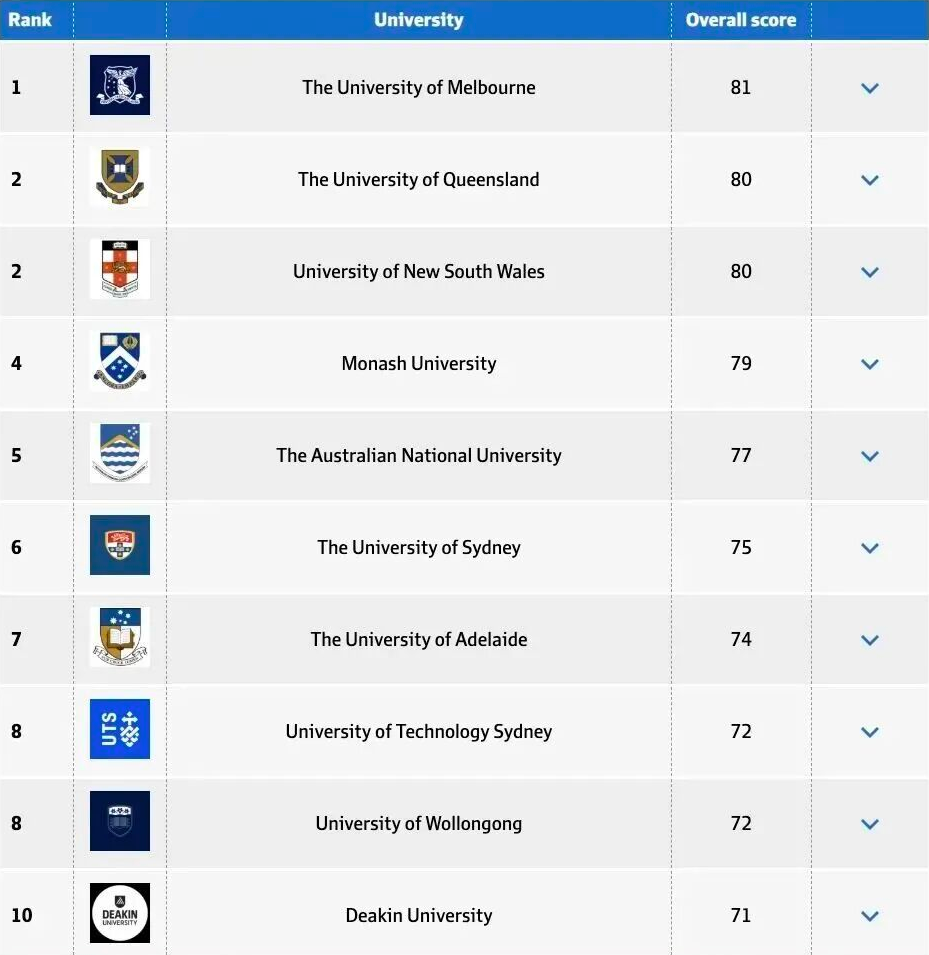Click the blue UTS logo
The image size is (929, 955).
[120, 730]
